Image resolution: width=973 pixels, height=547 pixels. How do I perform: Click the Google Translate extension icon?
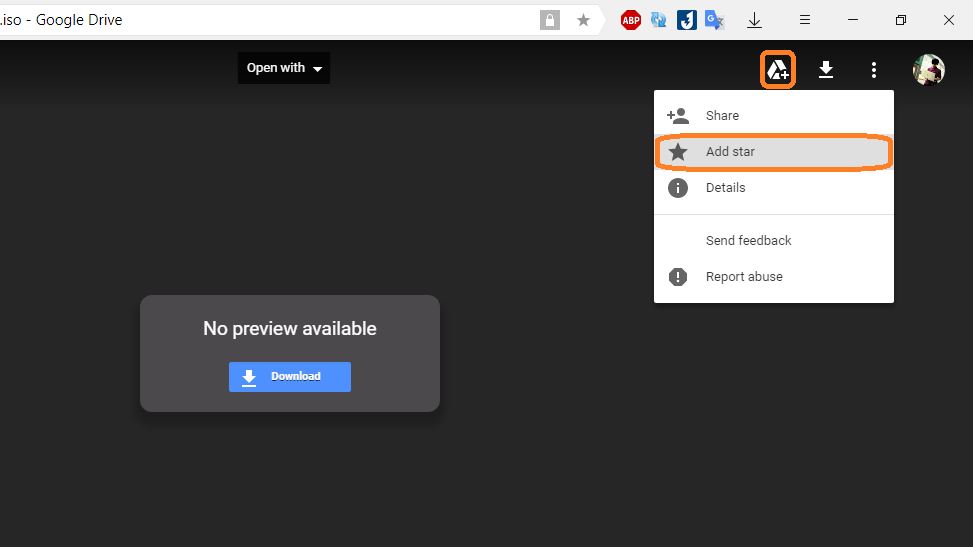coord(714,20)
